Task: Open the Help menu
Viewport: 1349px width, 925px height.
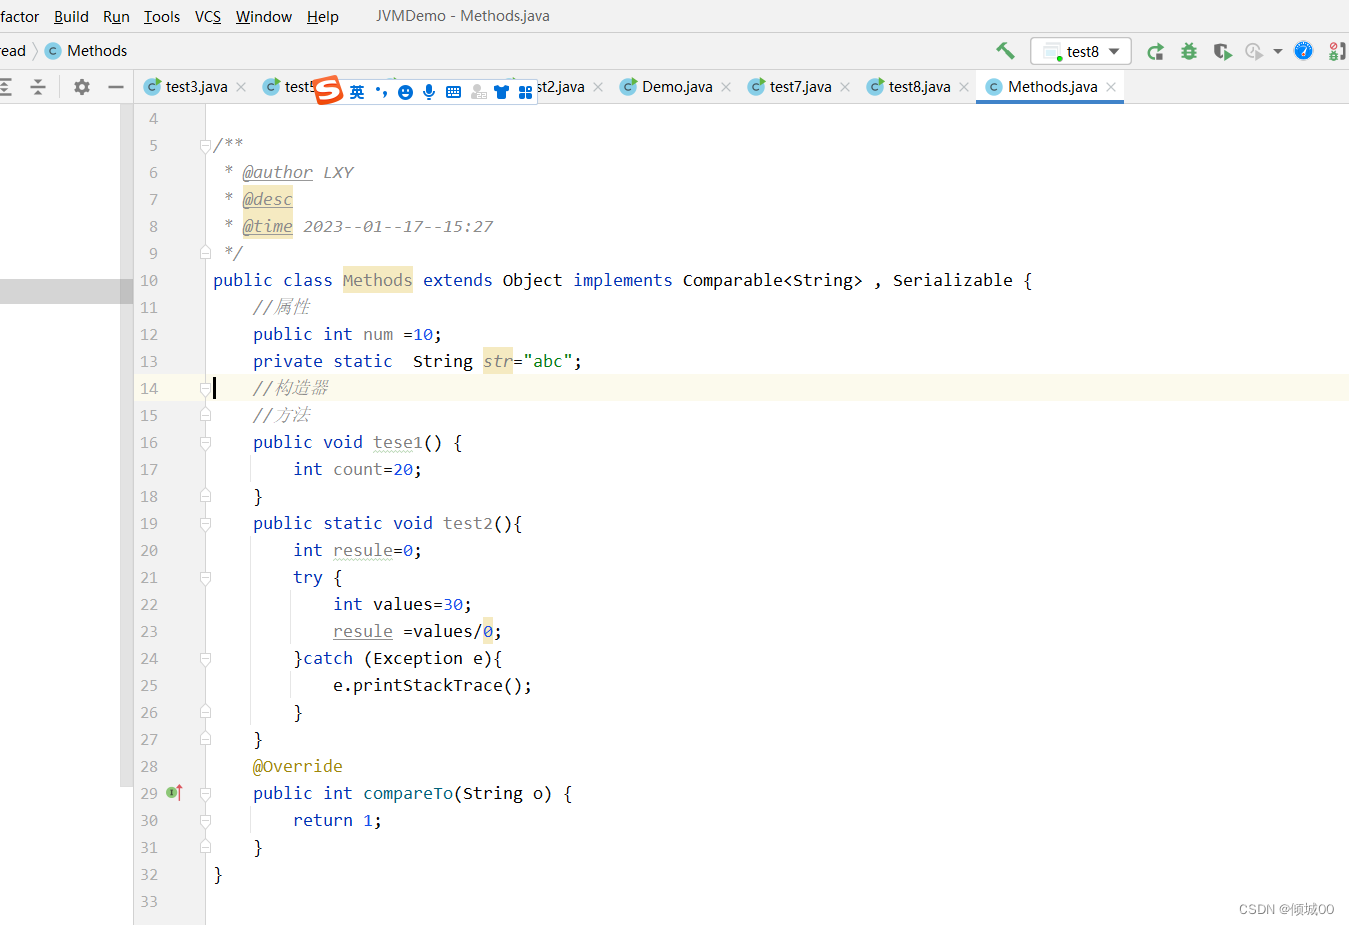Action: coord(323,16)
